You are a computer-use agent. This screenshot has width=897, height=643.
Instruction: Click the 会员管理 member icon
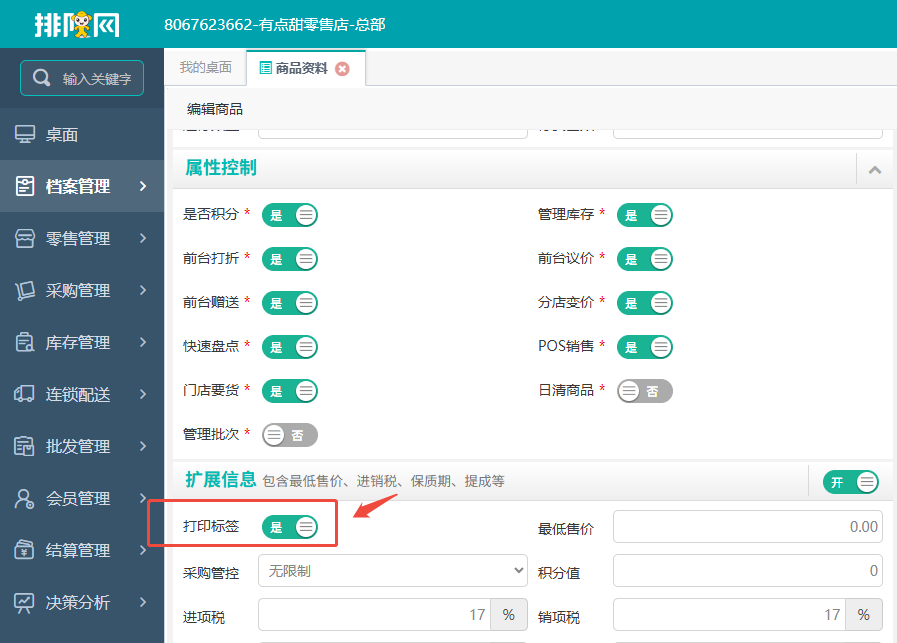(x=25, y=498)
